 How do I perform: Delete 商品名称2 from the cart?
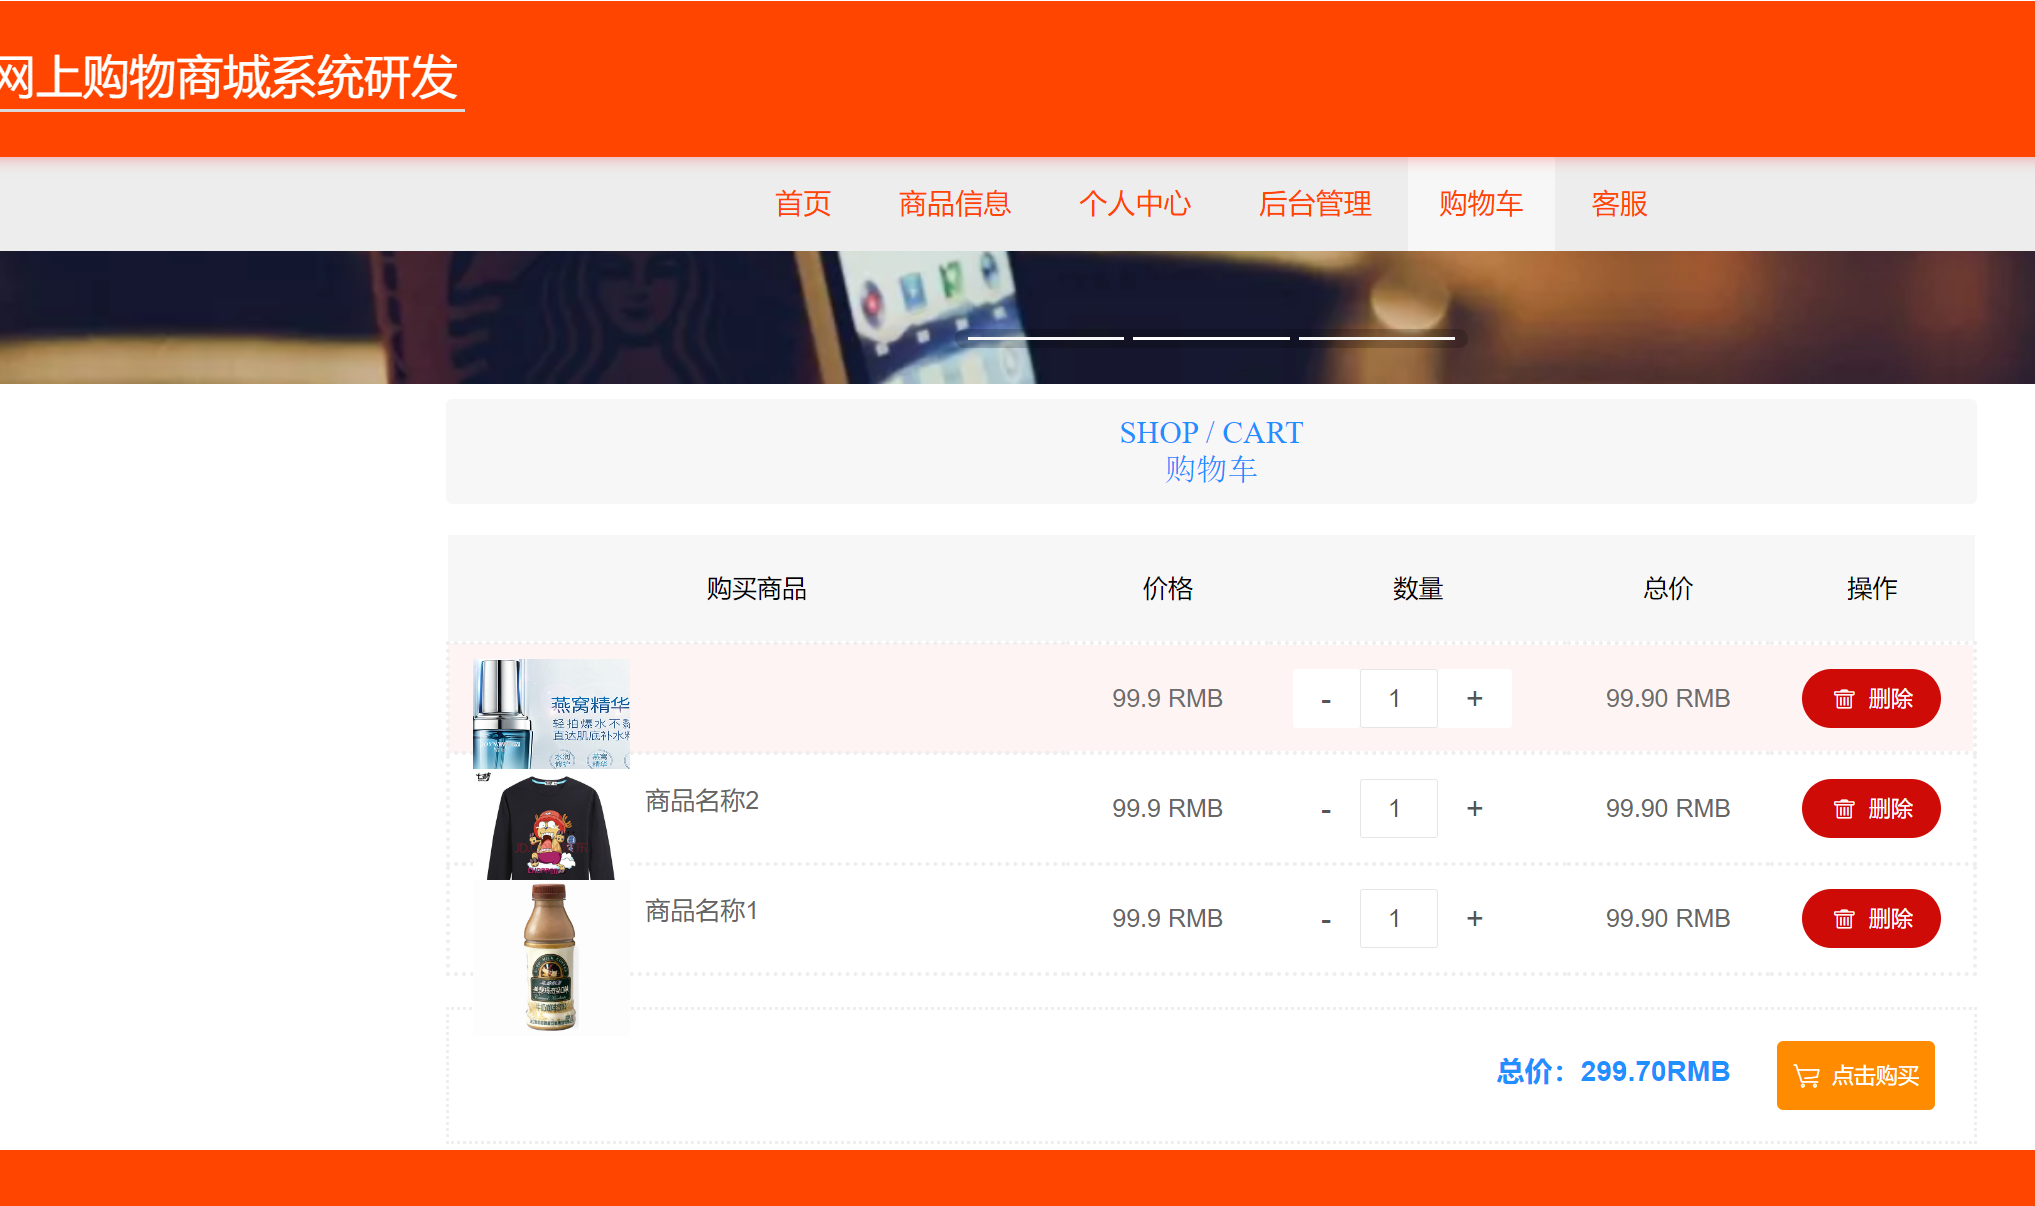(1870, 808)
